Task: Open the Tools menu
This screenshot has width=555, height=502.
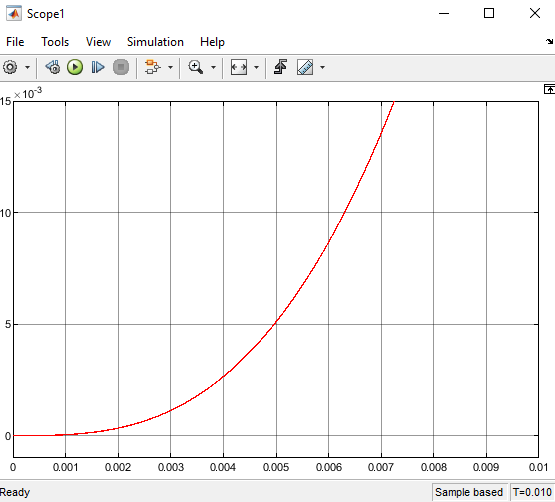Action: pos(55,42)
